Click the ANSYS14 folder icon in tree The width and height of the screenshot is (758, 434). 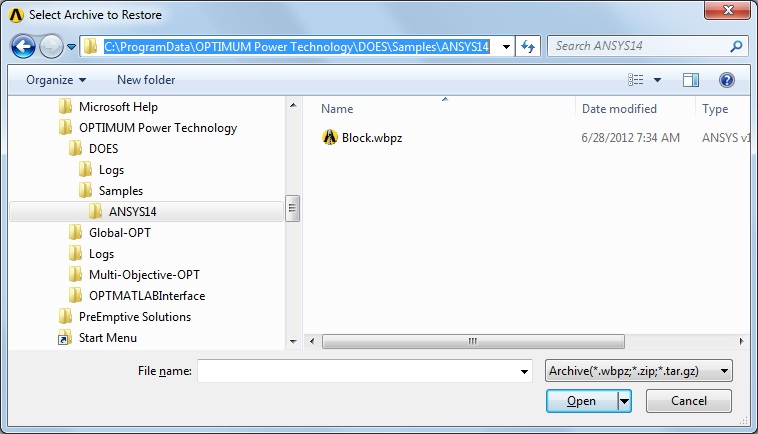tap(95, 211)
